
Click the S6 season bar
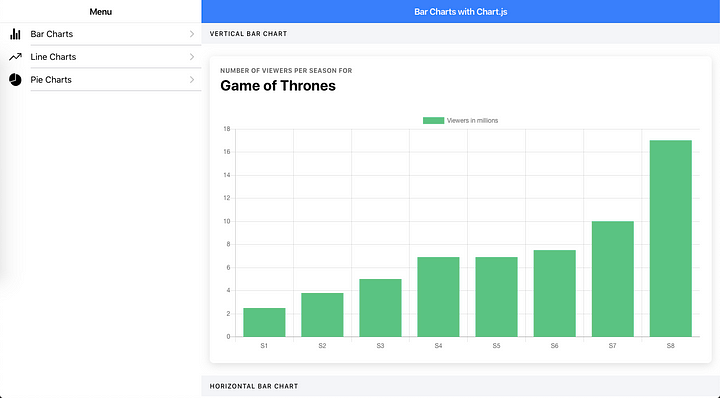tap(554, 293)
